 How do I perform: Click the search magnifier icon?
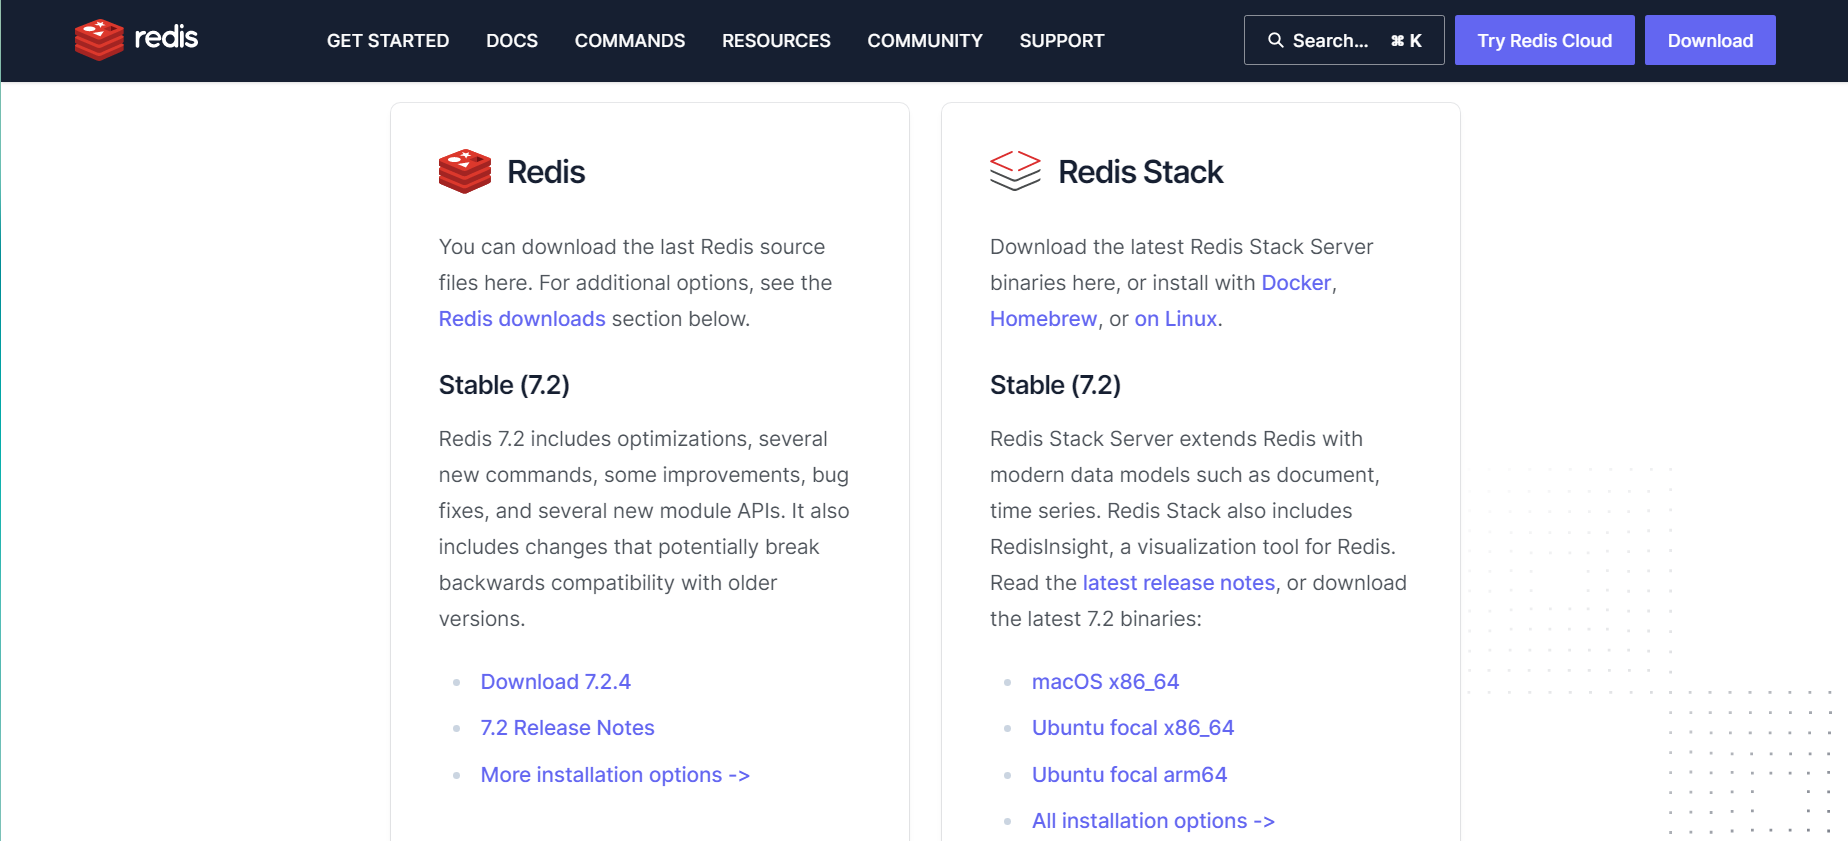(1275, 40)
